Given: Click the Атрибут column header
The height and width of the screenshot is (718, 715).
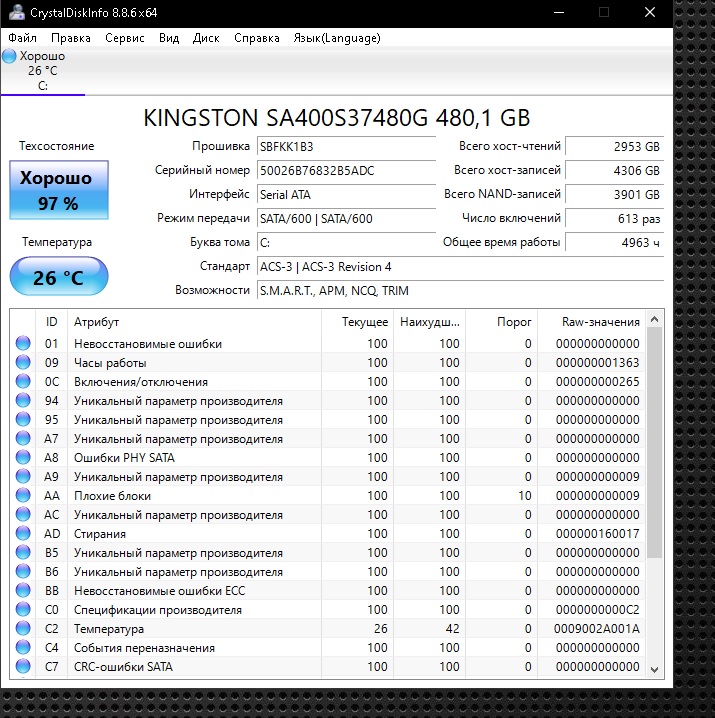Looking at the screenshot, I should (x=194, y=322).
